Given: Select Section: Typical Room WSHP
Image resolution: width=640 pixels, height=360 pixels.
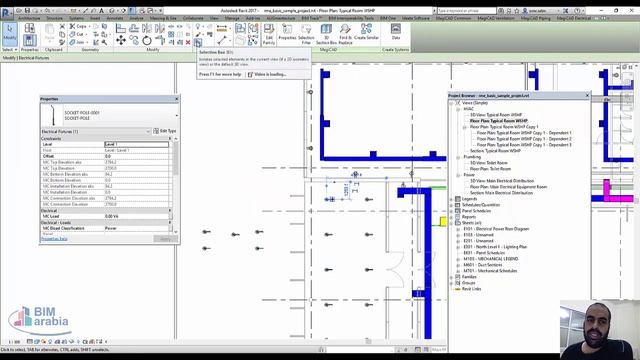Looking at the screenshot, I should [x=496, y=151].
